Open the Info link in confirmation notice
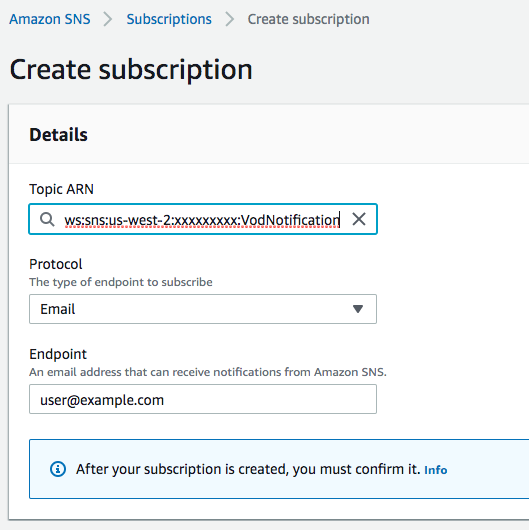The height and width of the screenshot is (530, 529). point(436,470)
